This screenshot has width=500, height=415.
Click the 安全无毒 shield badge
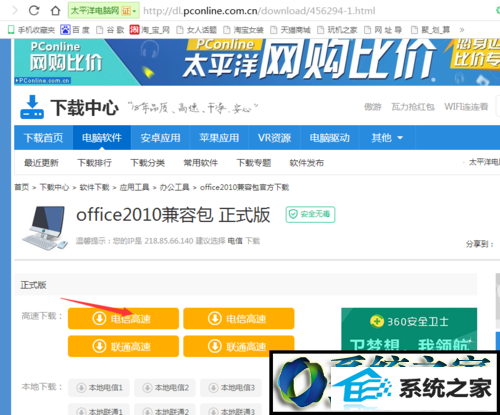(x=310, y=214)
